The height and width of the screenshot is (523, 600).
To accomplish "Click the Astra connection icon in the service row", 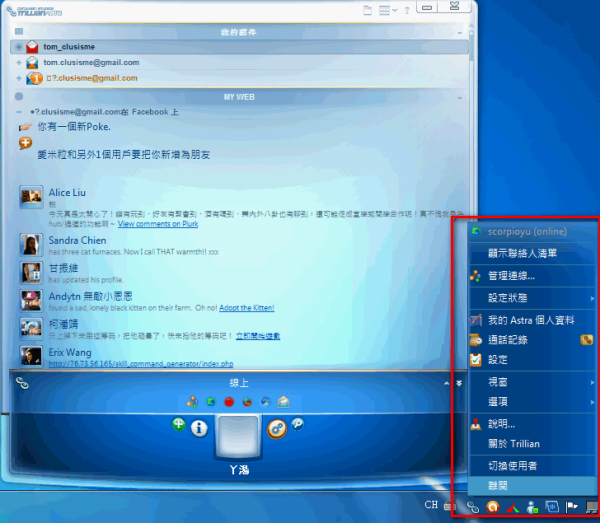I will point(192,402).
